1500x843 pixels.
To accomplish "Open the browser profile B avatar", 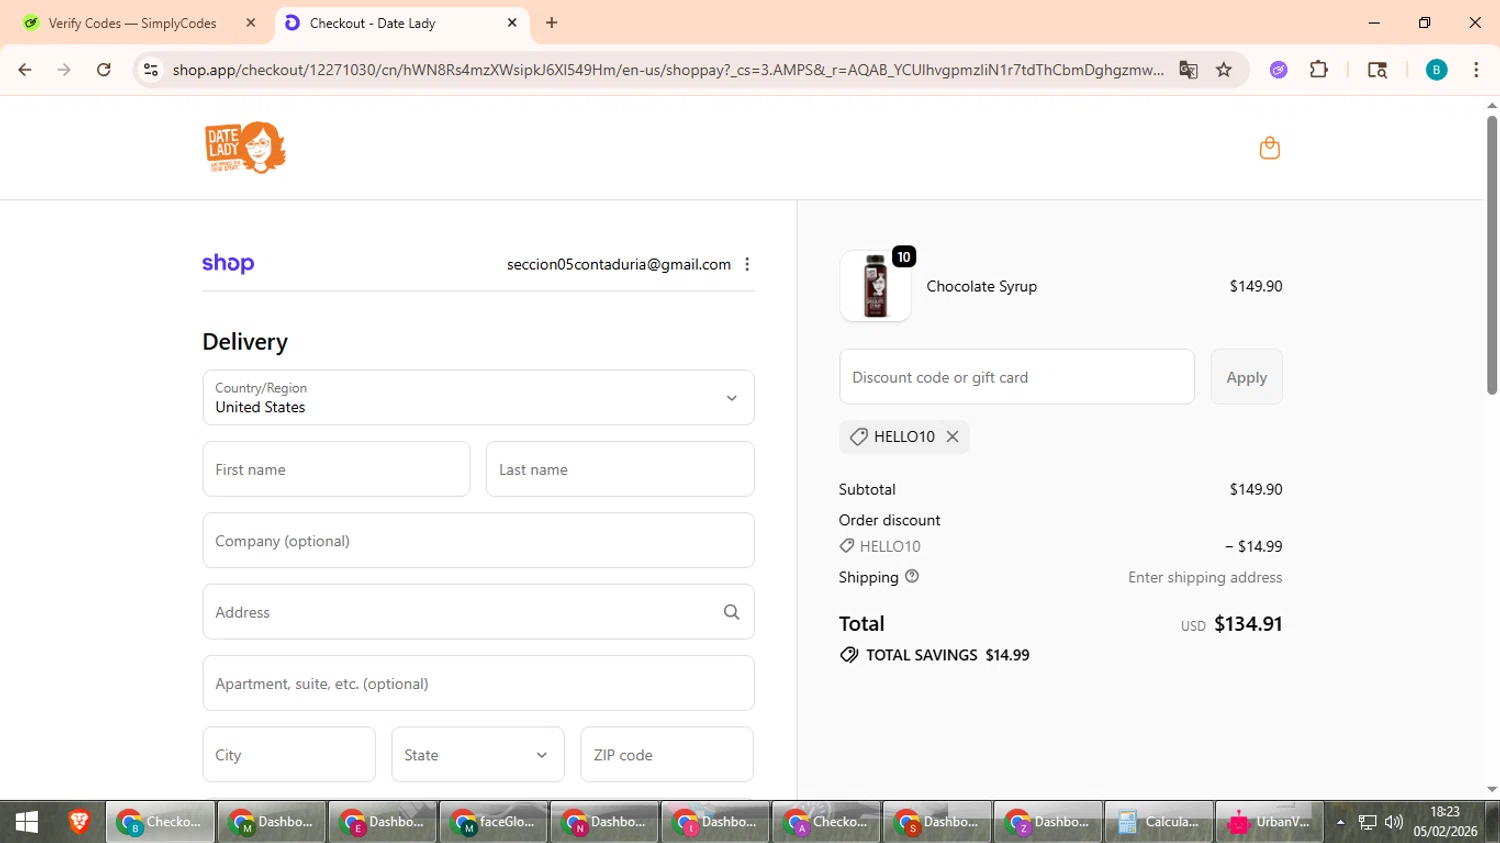I will coord(1436,70).
